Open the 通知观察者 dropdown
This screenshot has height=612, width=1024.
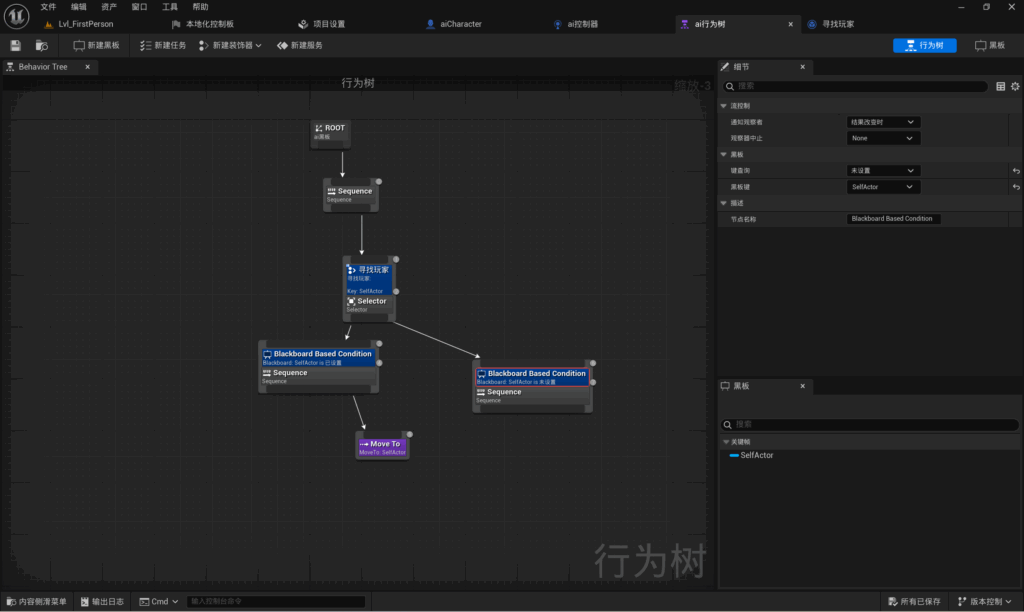(x=883, y=122)
